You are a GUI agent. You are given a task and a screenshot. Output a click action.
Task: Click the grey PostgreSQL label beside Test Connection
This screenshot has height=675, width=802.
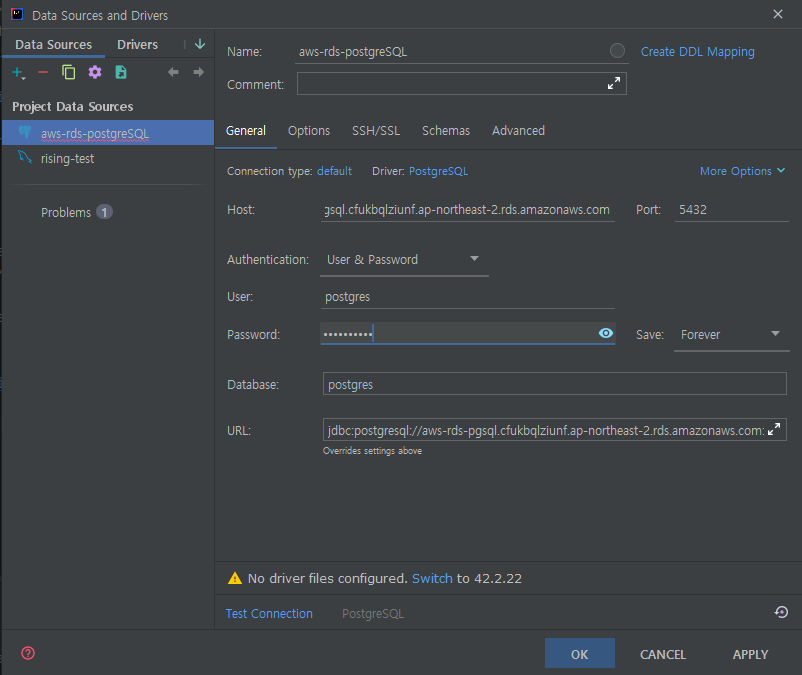pos(373,614)
